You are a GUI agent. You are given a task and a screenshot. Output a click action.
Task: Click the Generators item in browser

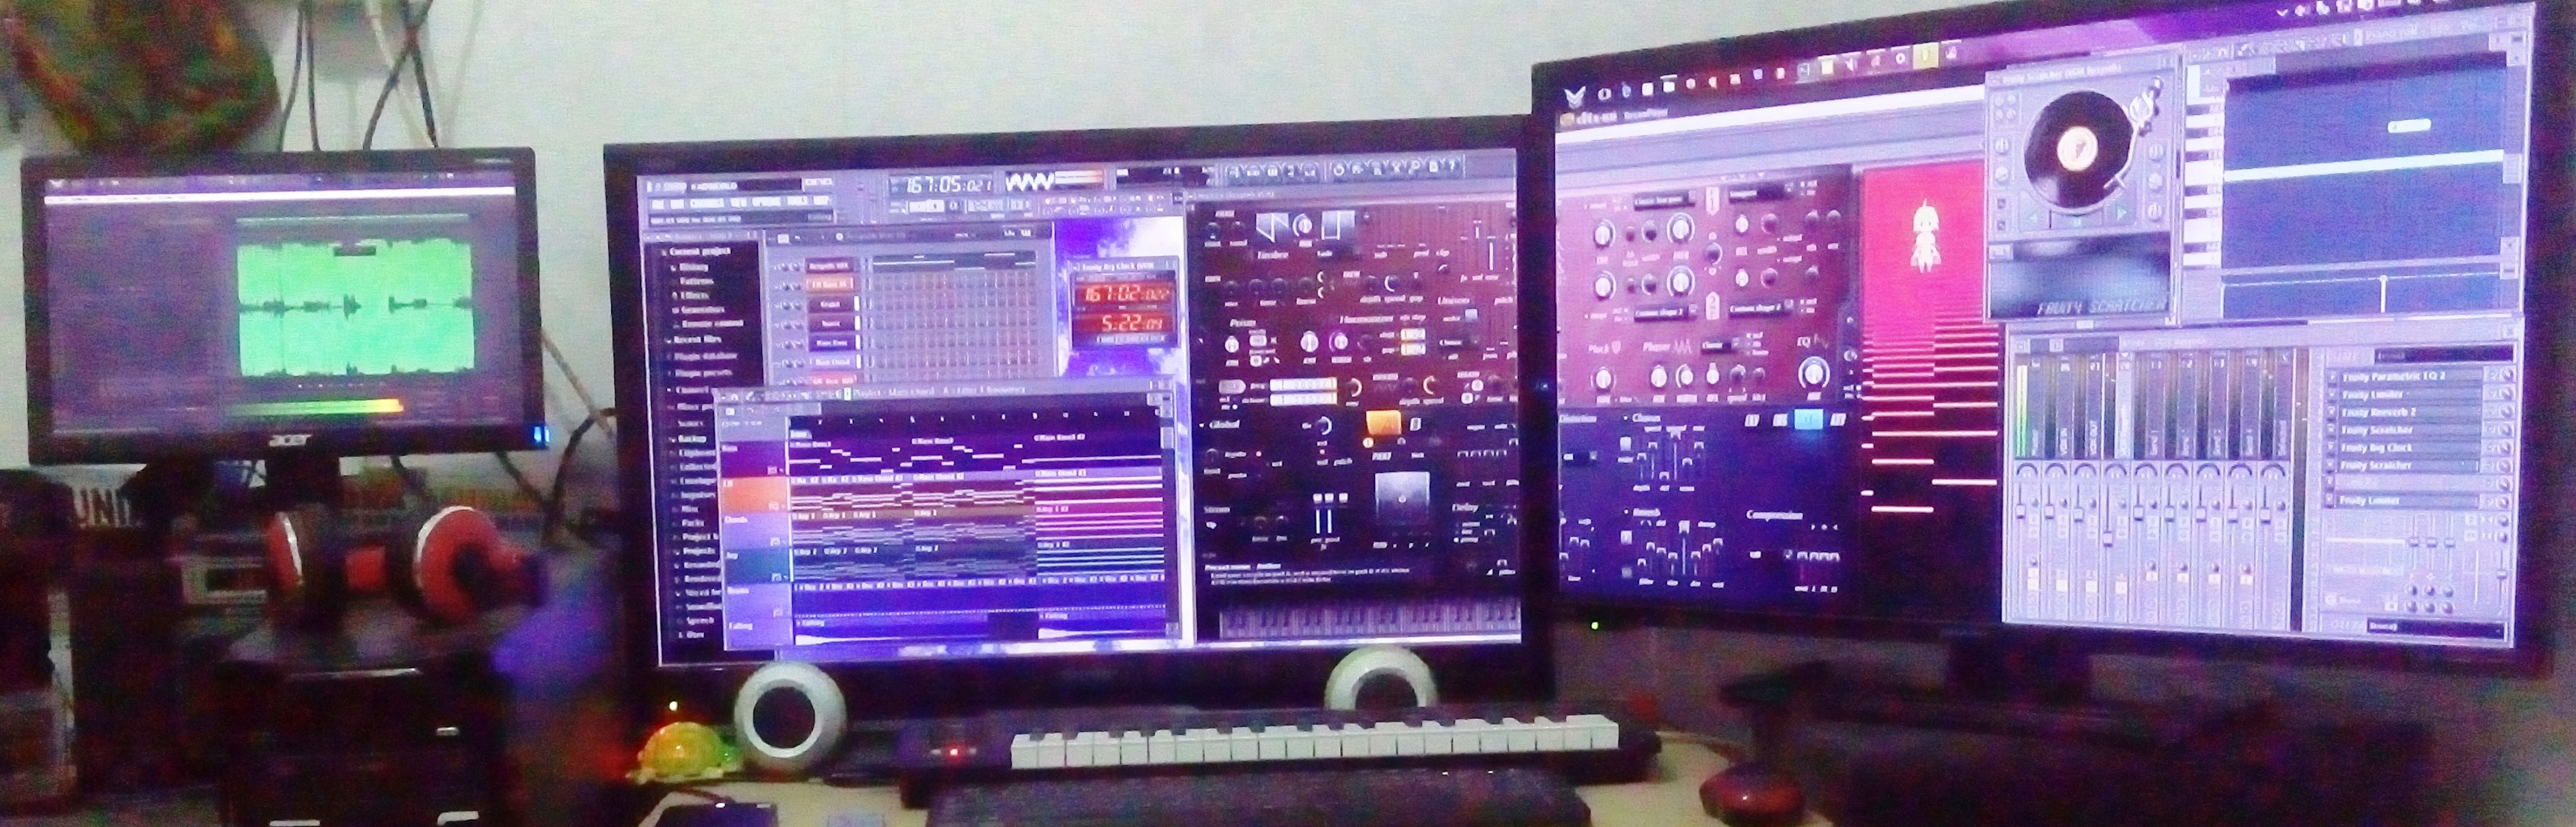pos(703,310)
